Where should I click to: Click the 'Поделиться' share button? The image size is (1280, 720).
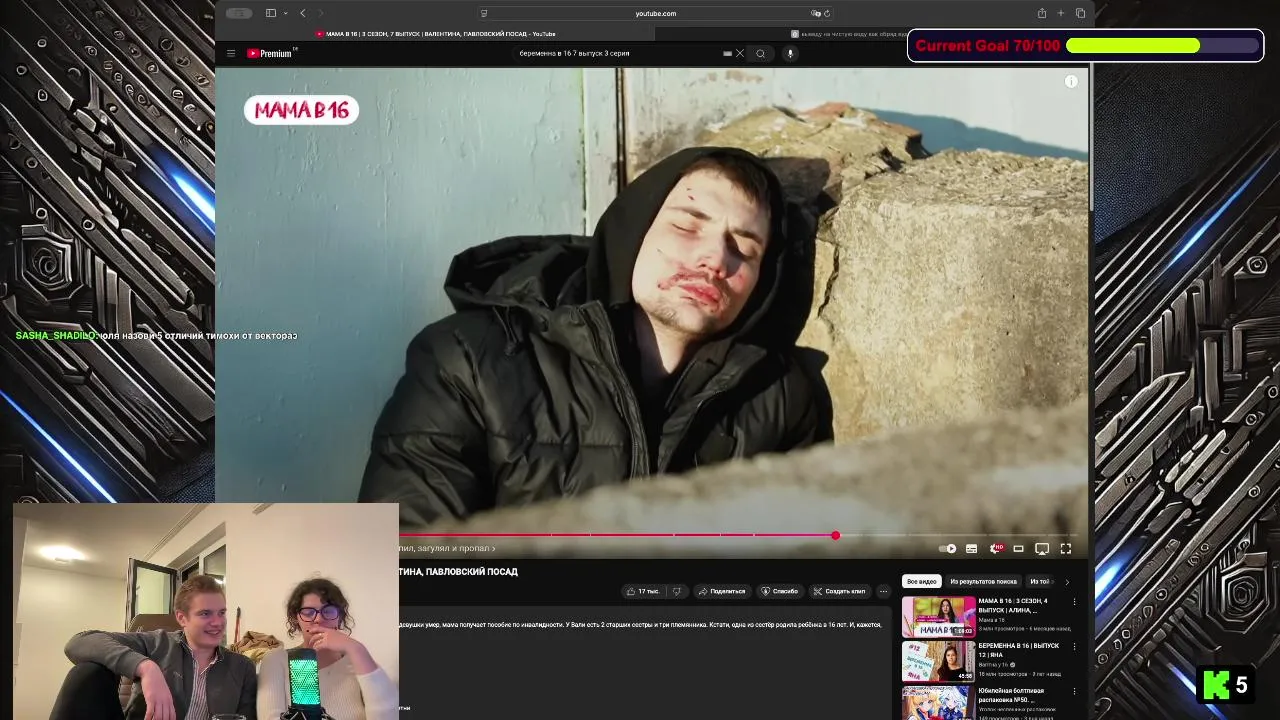(721, 591)
